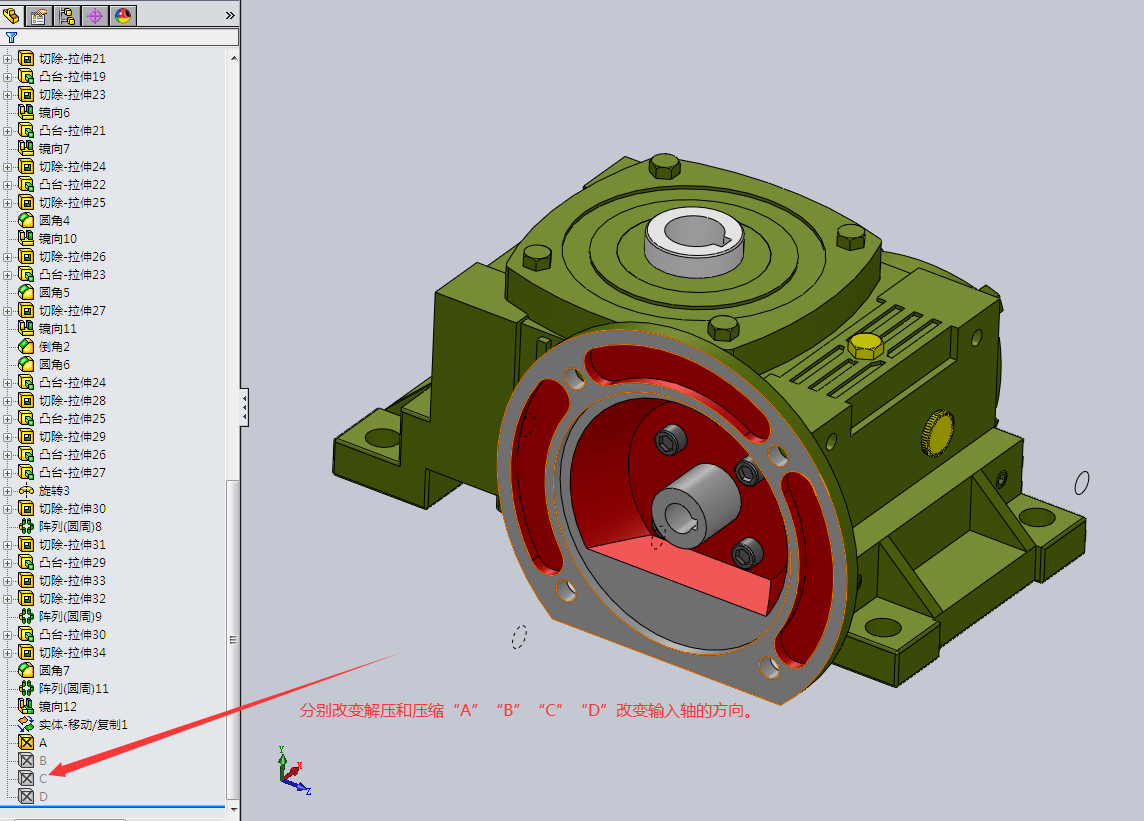Click the 镜向10 mirror icon
1144x821 pixels.
click(x=26, y=239)
